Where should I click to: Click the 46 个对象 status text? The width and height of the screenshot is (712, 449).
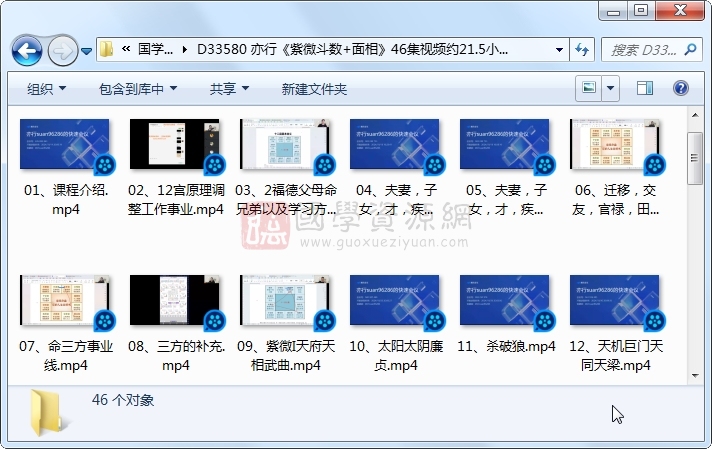click(123, 400)
